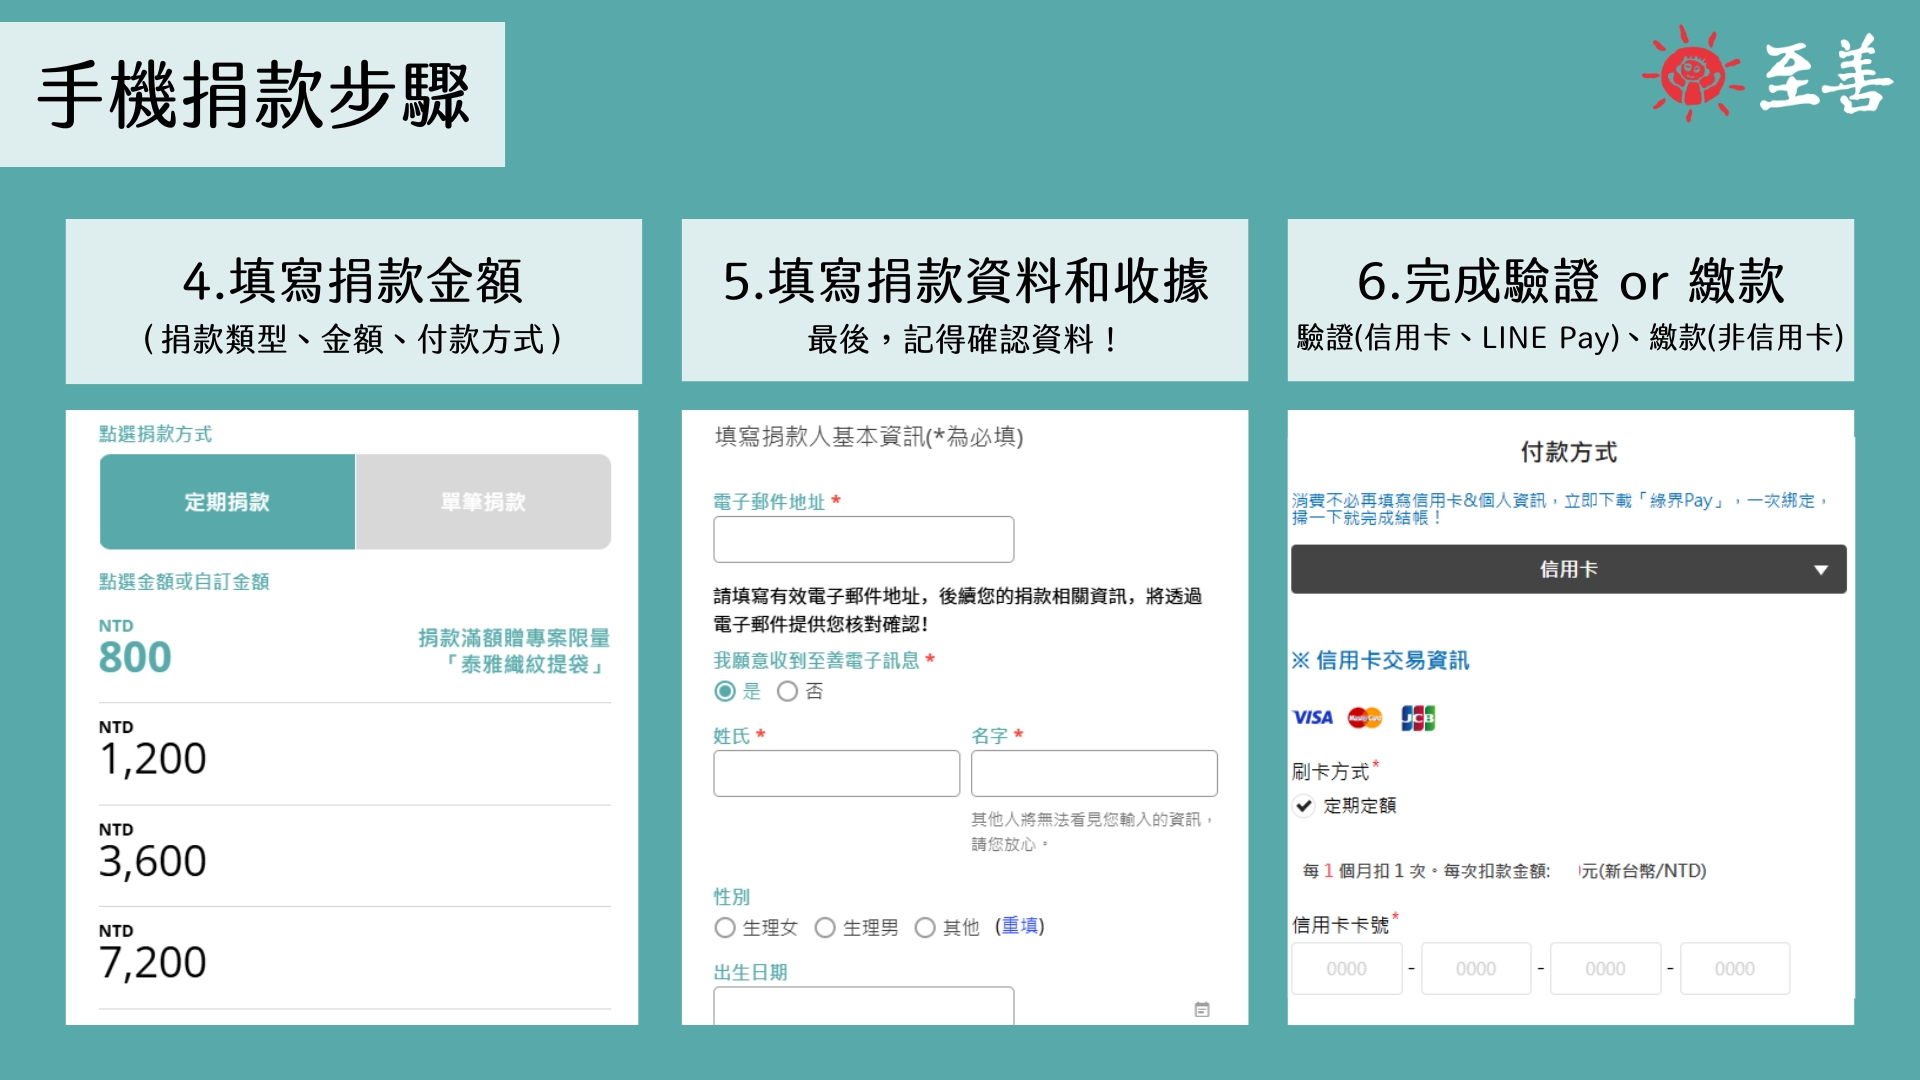
Task: Click the first credit card number box
Action: (1346, 968)
